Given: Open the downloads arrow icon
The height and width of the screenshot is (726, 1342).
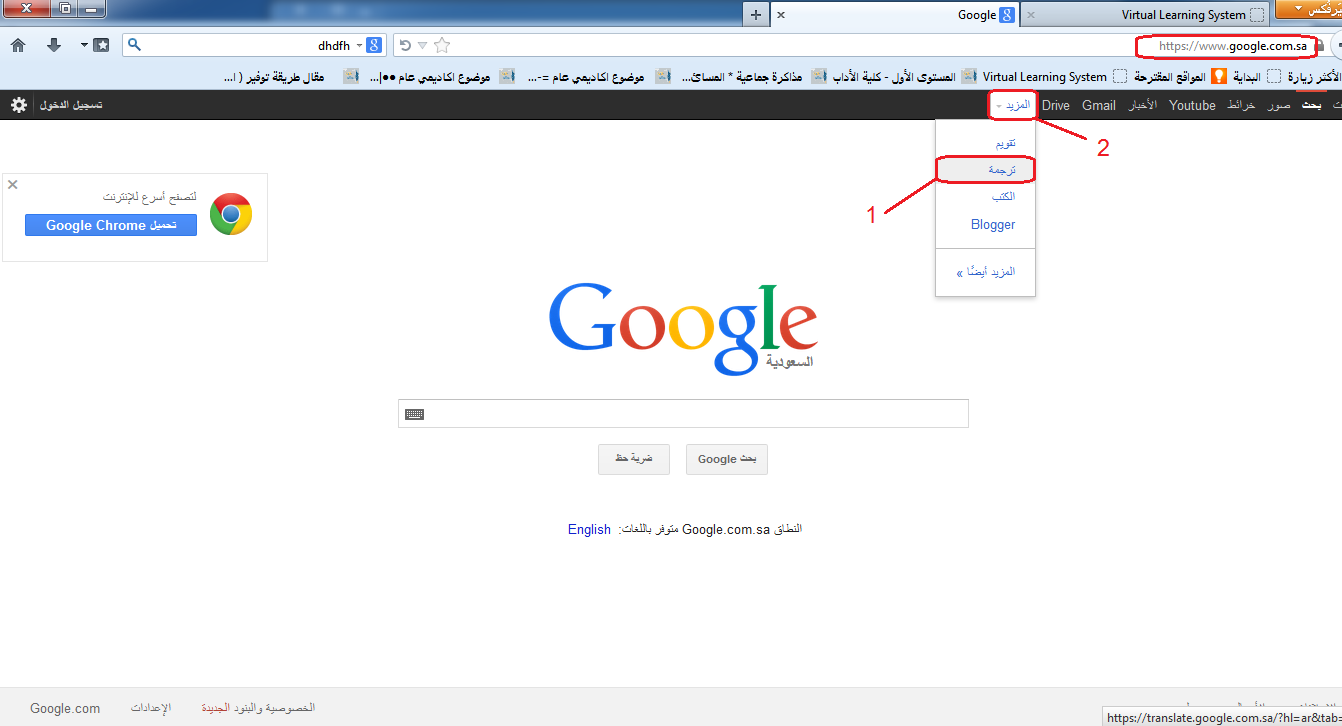Looking at the screenshot, I should [54, 45].
